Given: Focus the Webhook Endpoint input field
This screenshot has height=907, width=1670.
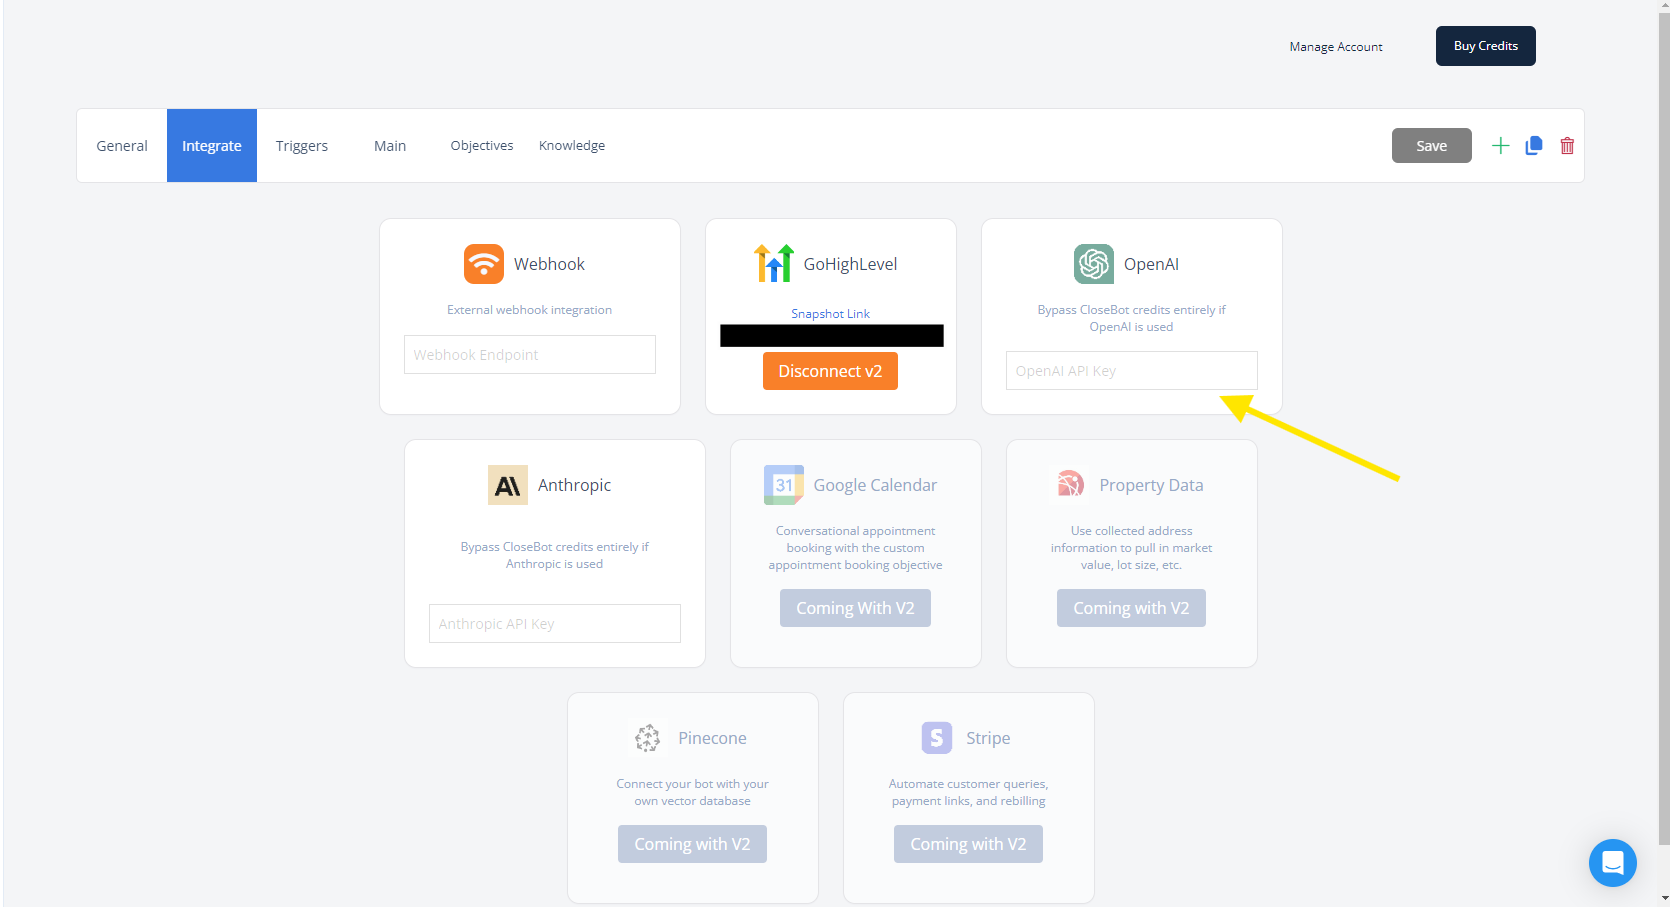Looking at the screenshot, I should click(530, 355).
